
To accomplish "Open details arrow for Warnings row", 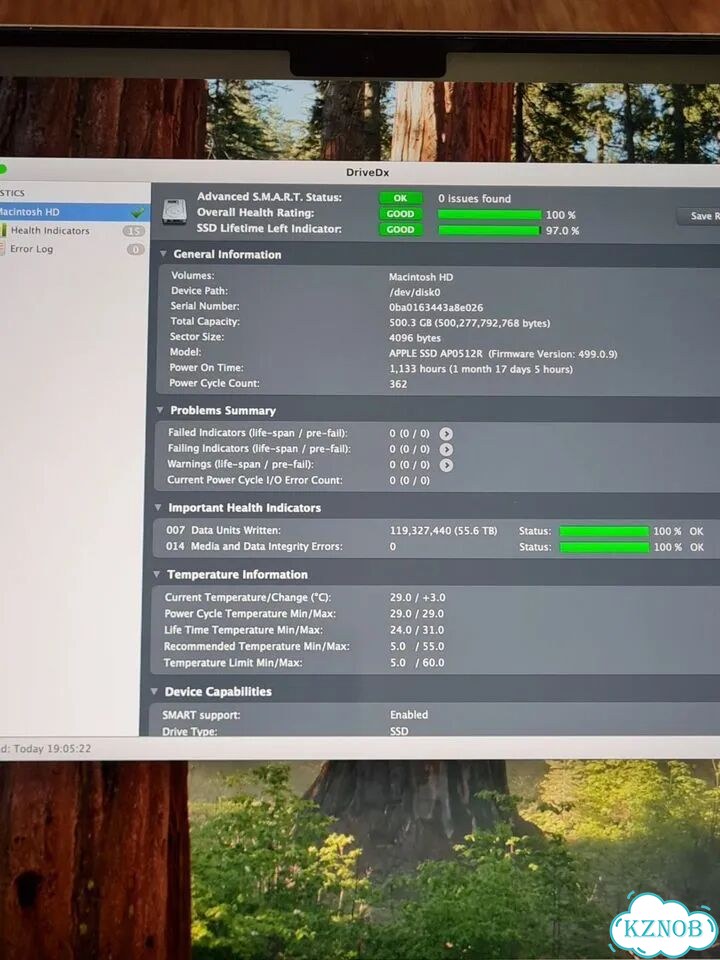I will coord(446,465).
